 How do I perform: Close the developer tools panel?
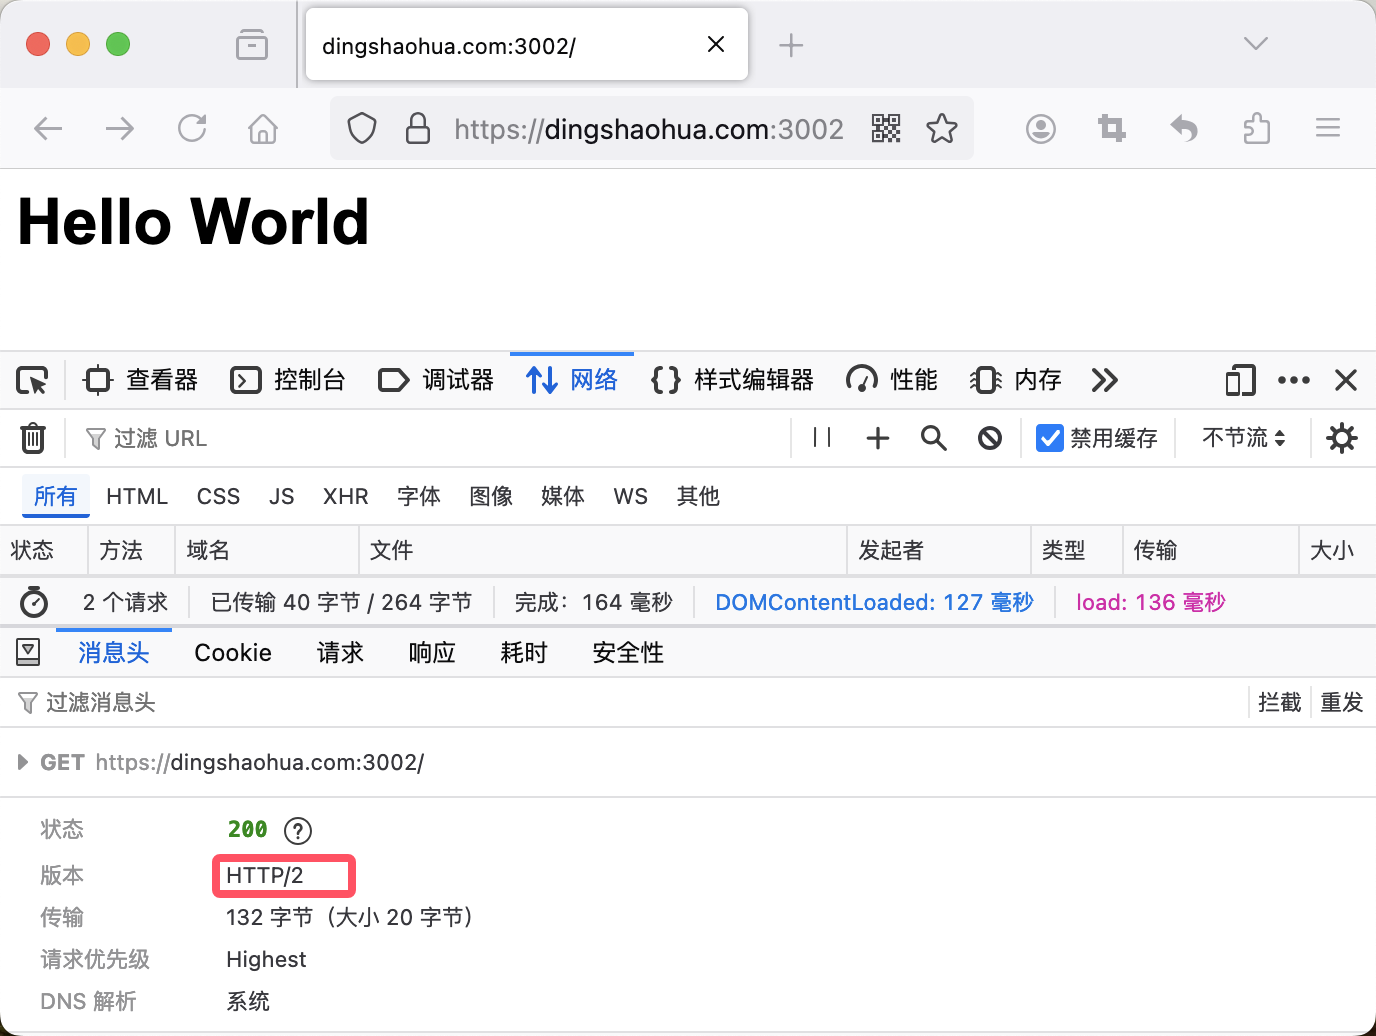pos(1346,380)
